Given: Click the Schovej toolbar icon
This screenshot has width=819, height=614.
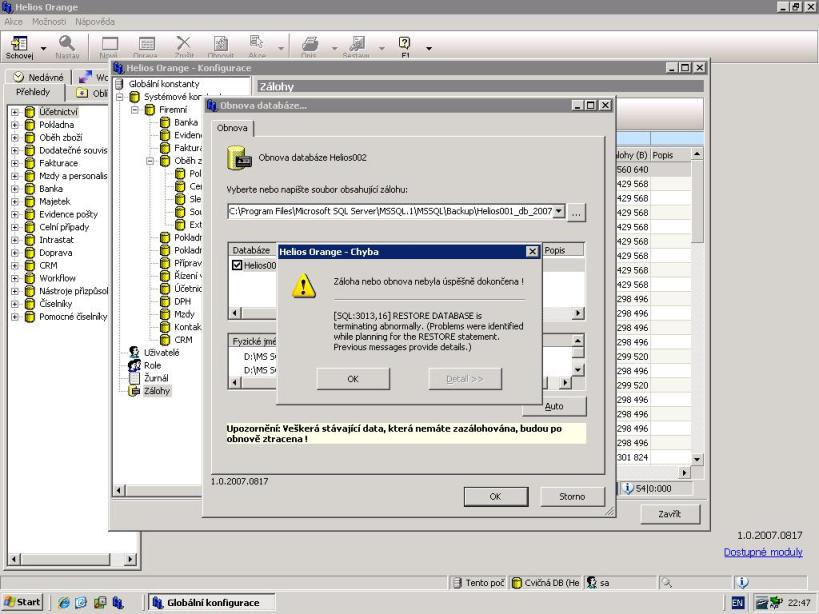Looking at the screenshot, I should pos(19,43).
